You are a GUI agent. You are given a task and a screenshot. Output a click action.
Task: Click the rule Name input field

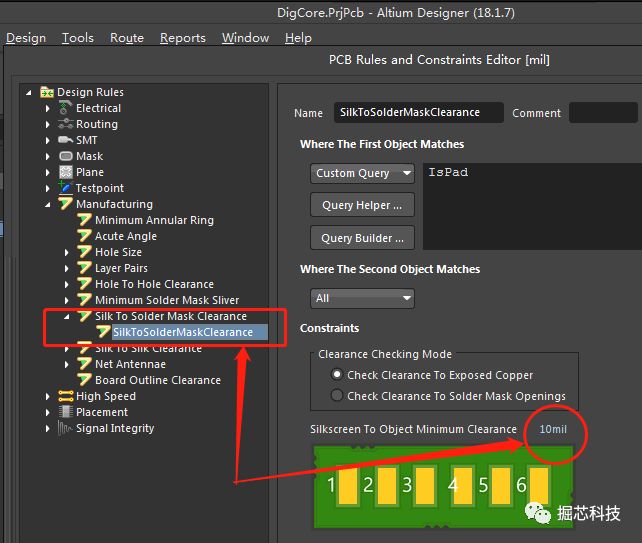click(x=418, y=113)
